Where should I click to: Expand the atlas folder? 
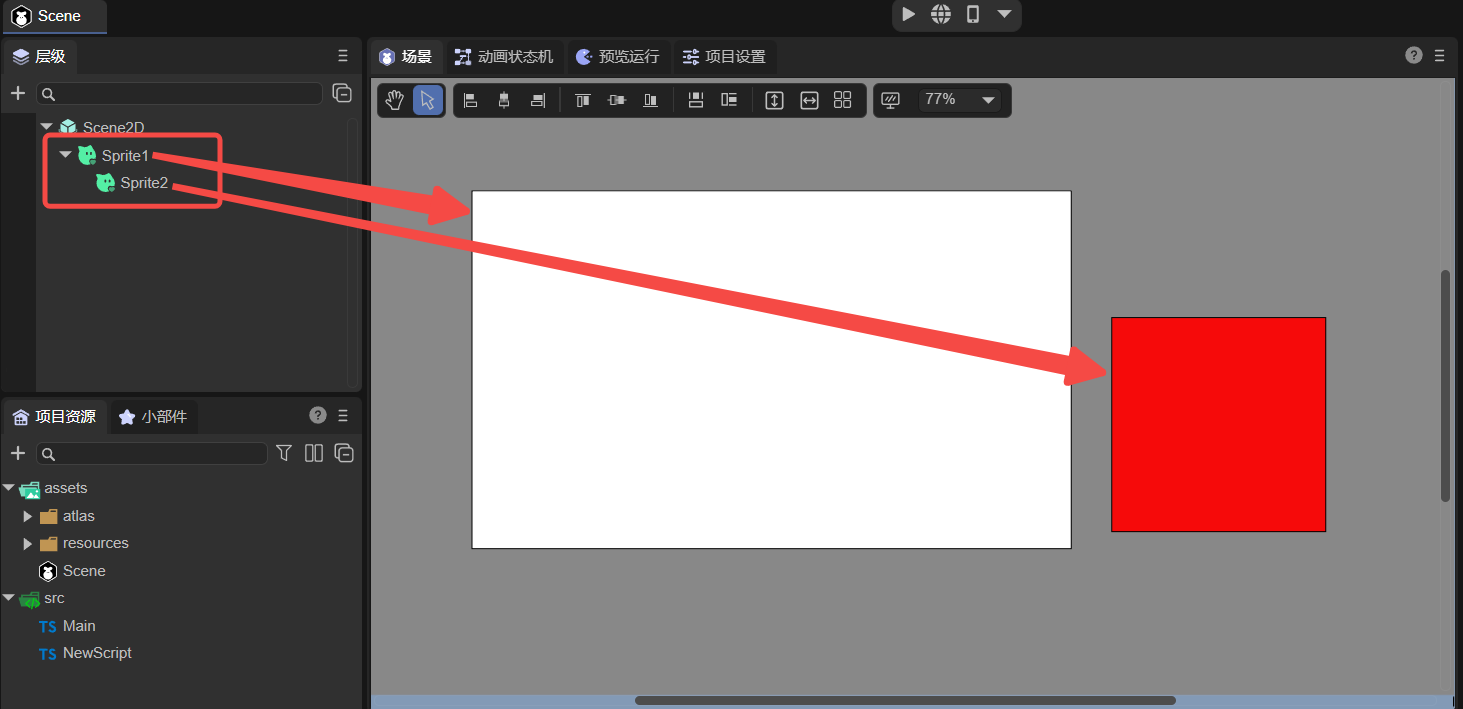(x=28, y=516)
